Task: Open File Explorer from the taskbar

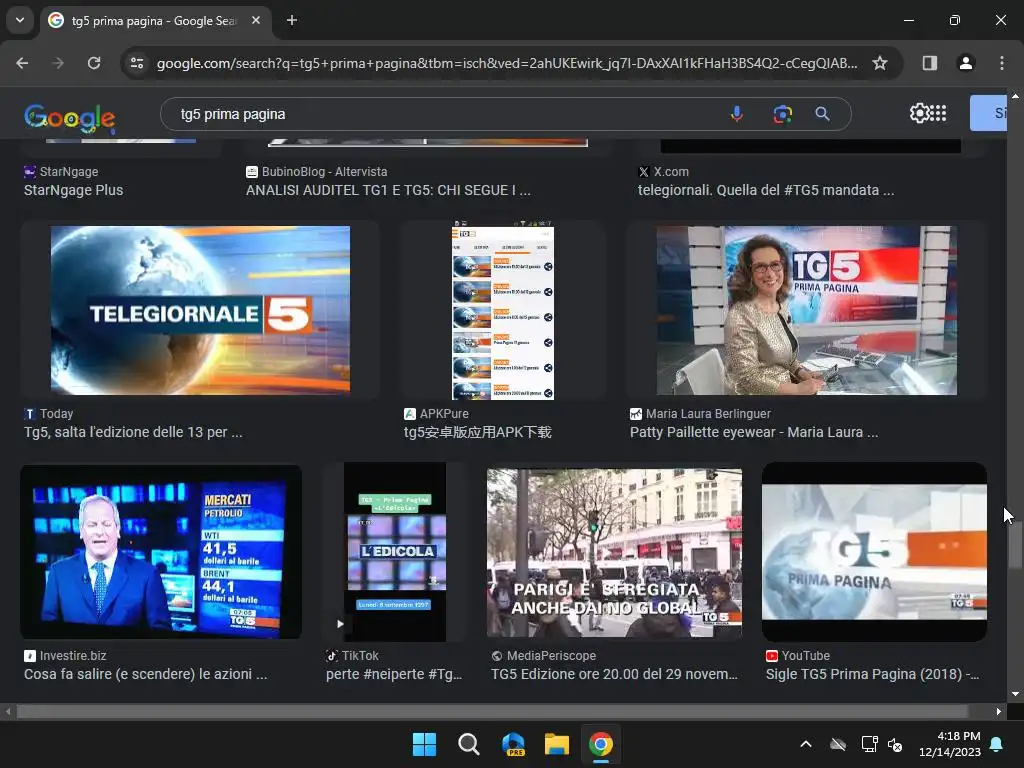Action: [x=557, y=744]
